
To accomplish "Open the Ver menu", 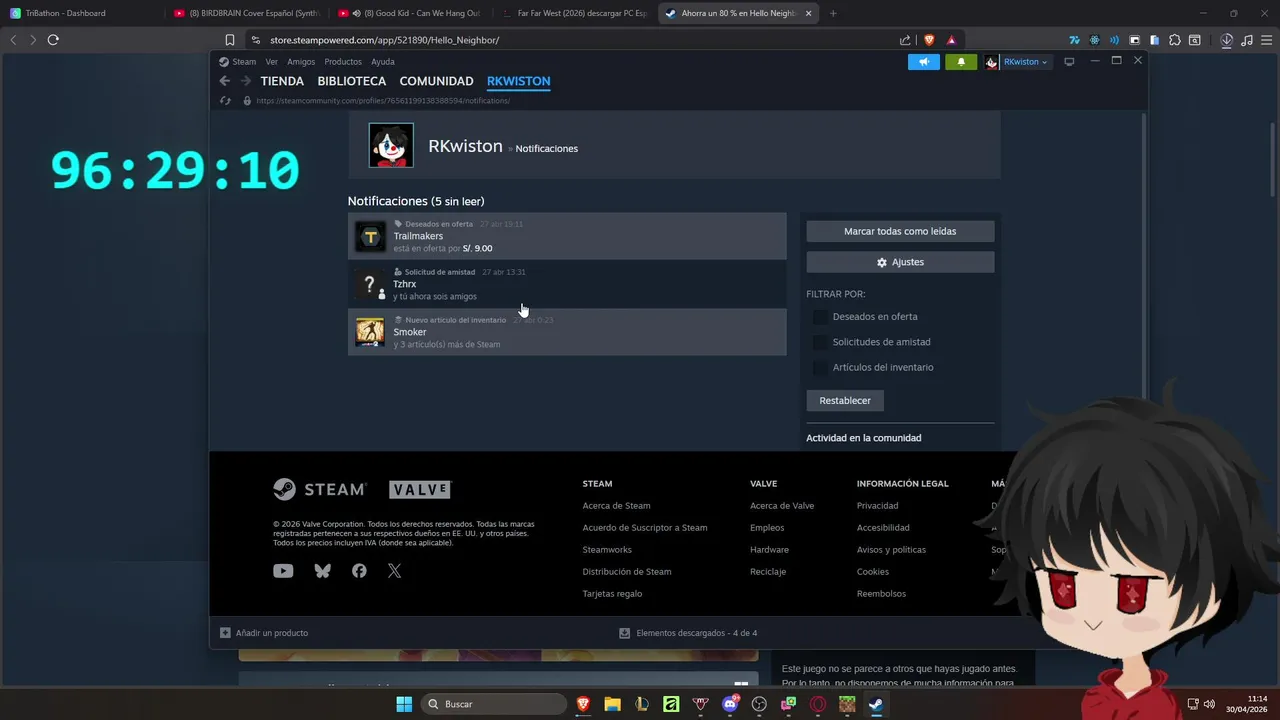I will (271, 62).
